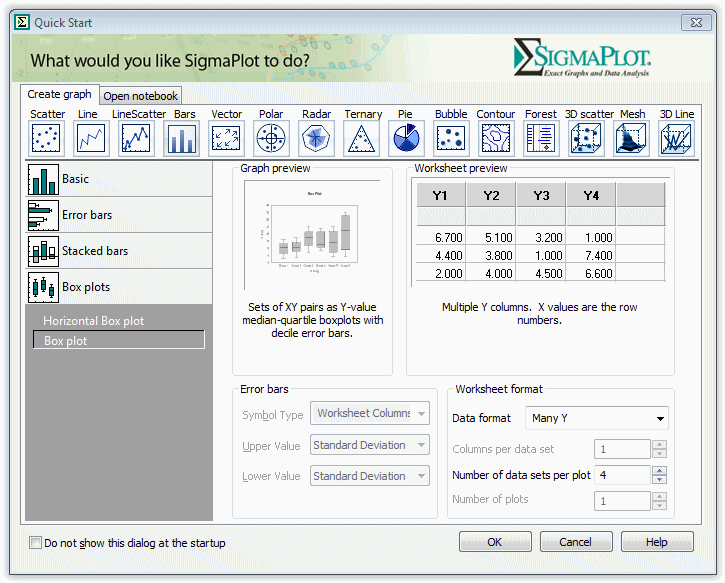Open the Data format Many Y dropdown
This screenshot has height=583, width=725.
tap(597, 418)
